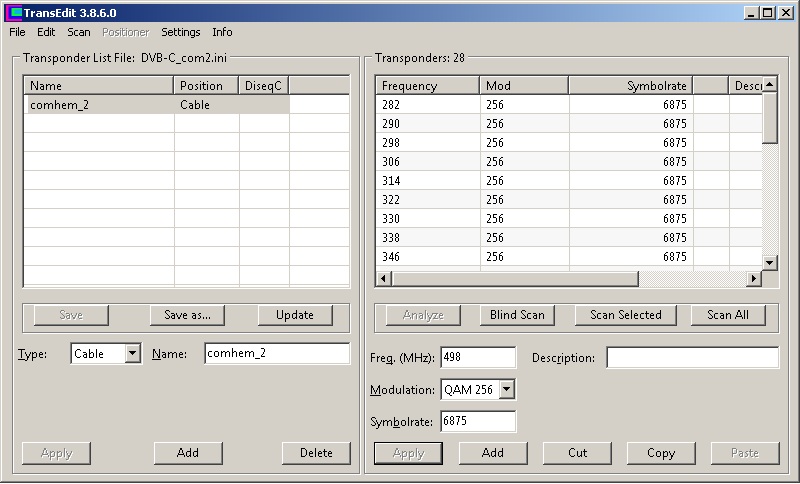Open the Settings menu
Screen dimensions: 800x484
(x=180, y=32)
